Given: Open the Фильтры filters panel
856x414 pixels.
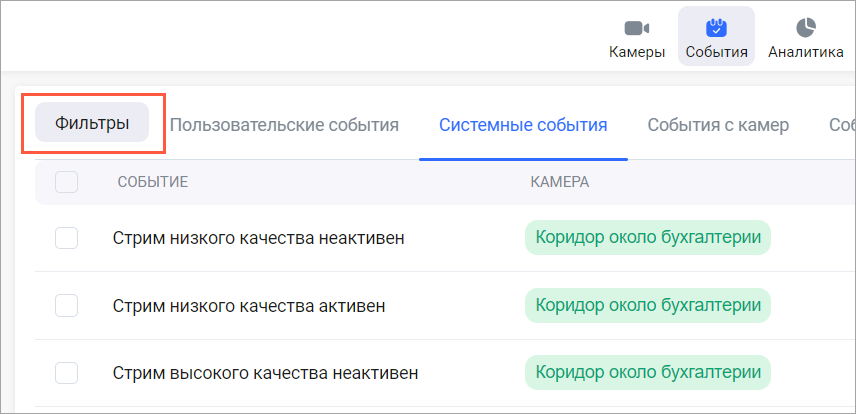Looking at the screenshot, I should click(x=92, y=123).
